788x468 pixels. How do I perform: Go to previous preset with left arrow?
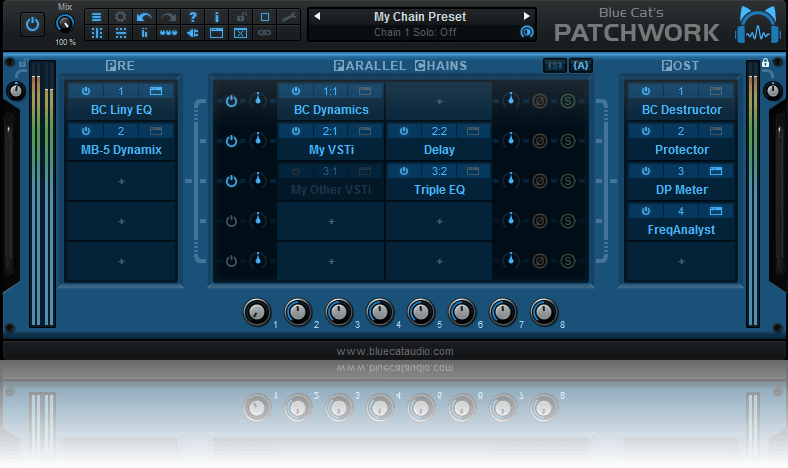(317, 16)
